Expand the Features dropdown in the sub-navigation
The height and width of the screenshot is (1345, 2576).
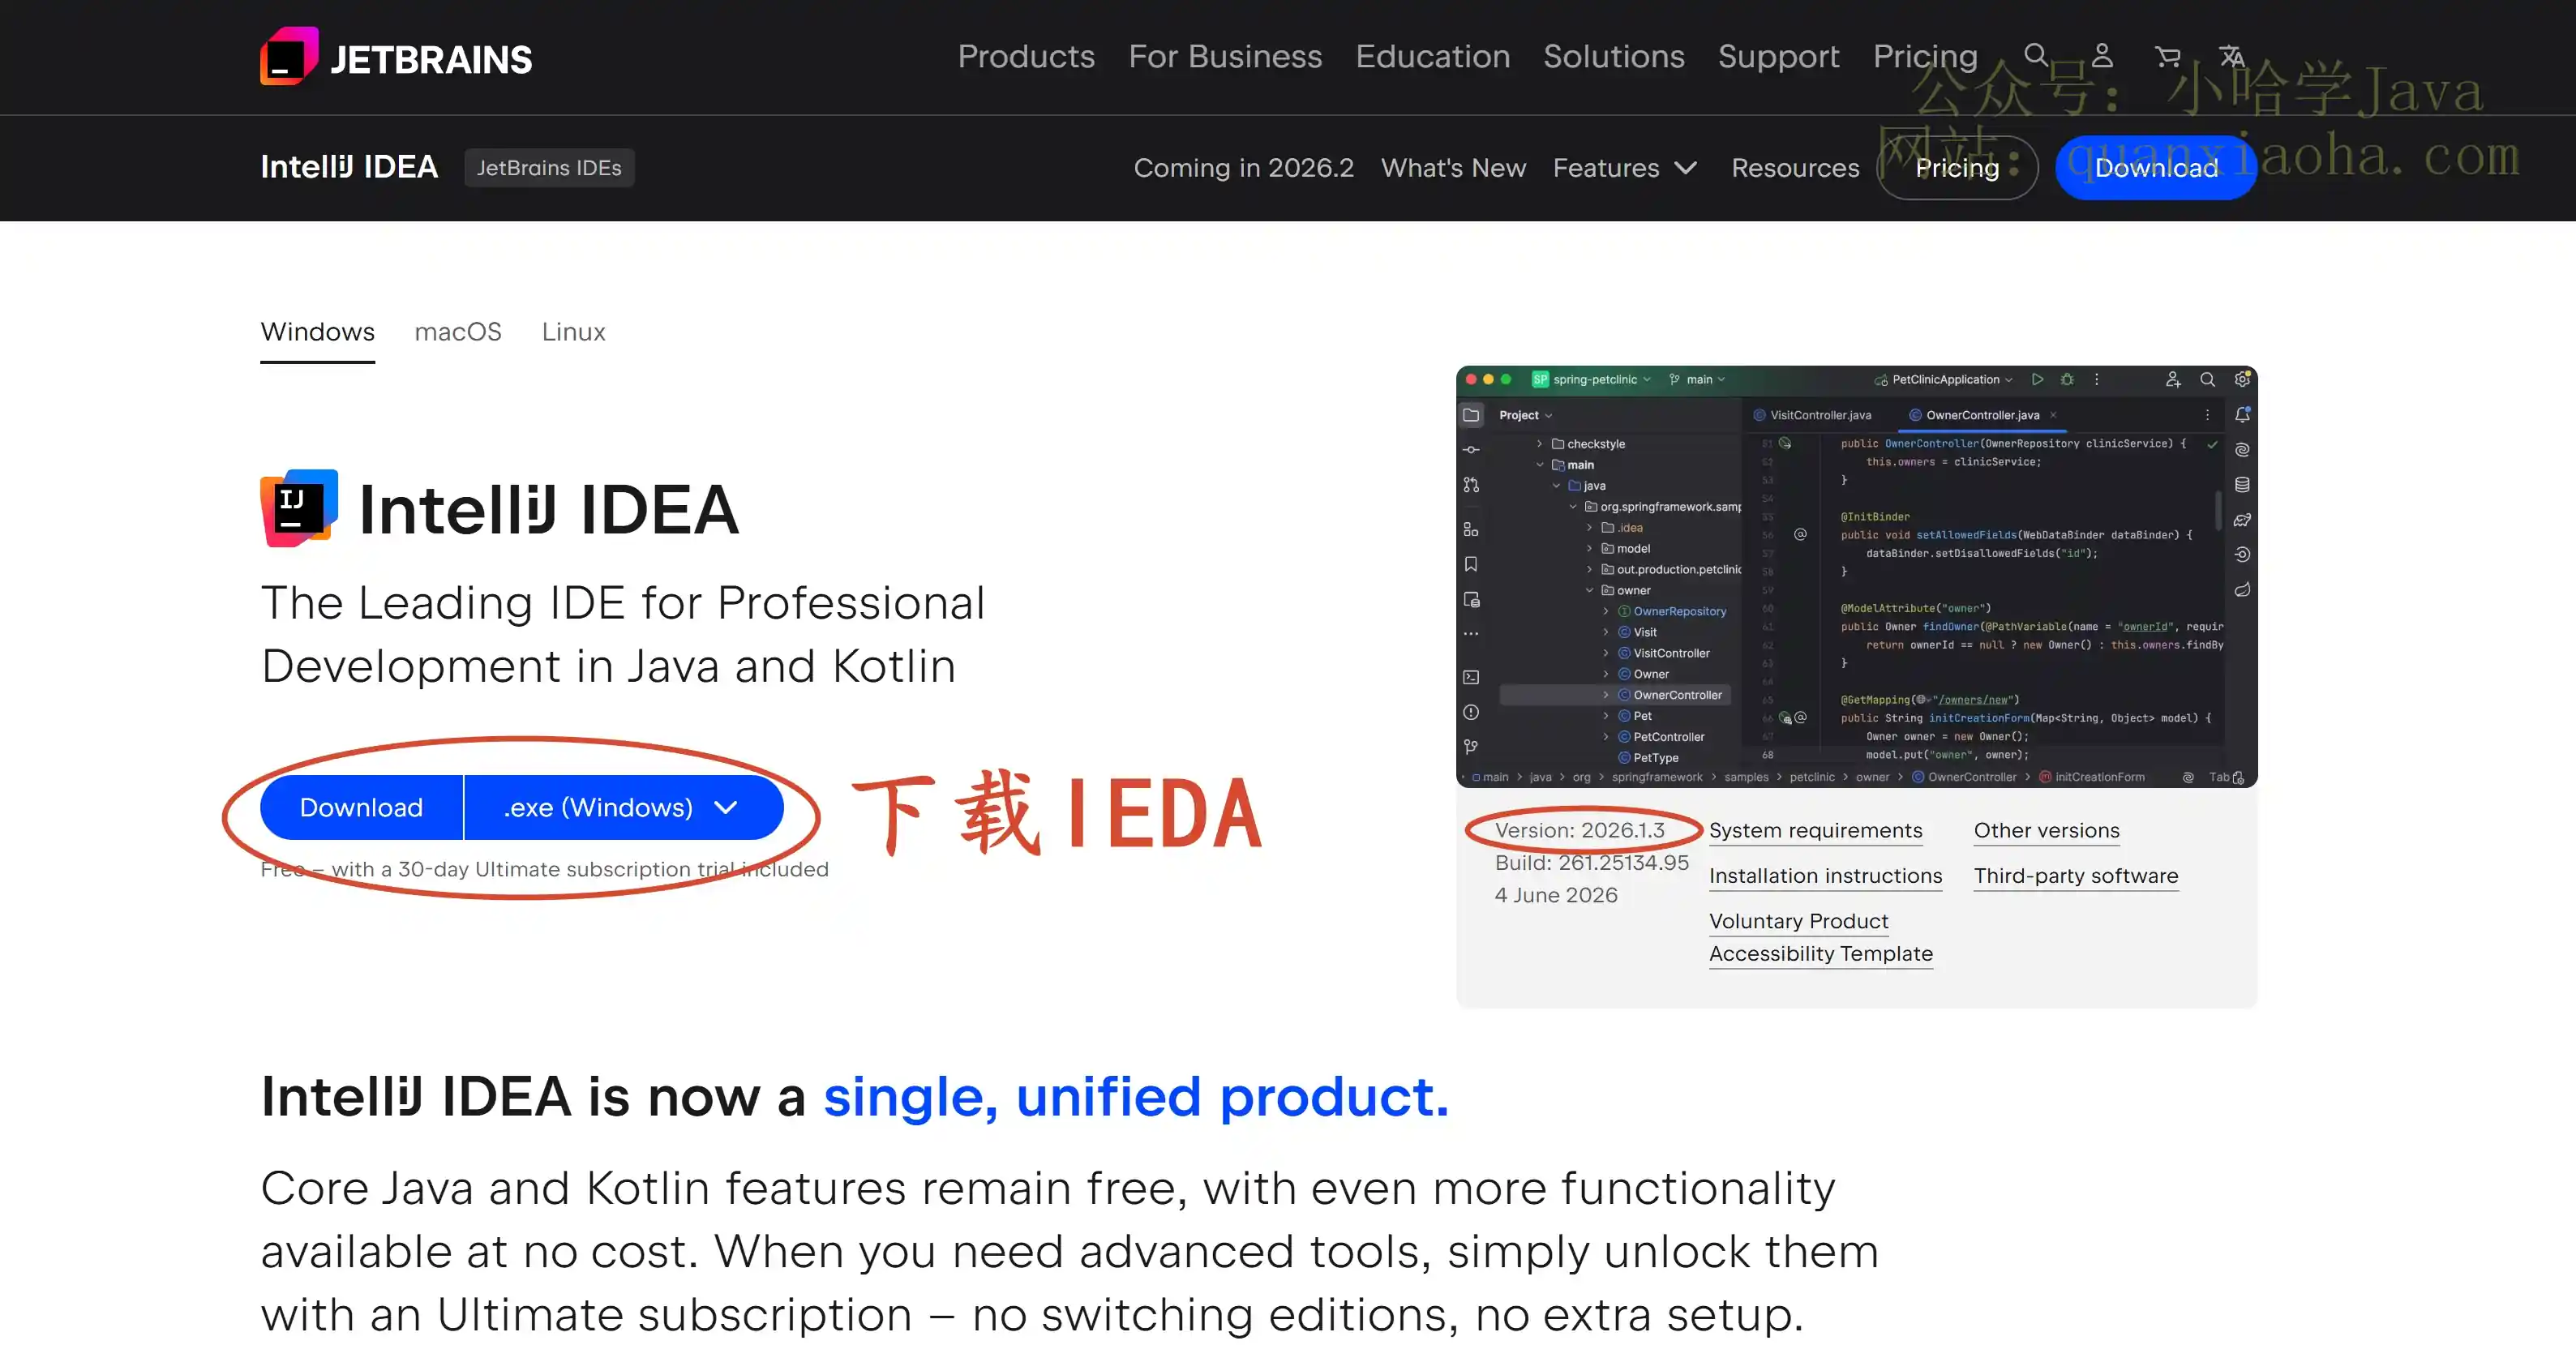1625,168
